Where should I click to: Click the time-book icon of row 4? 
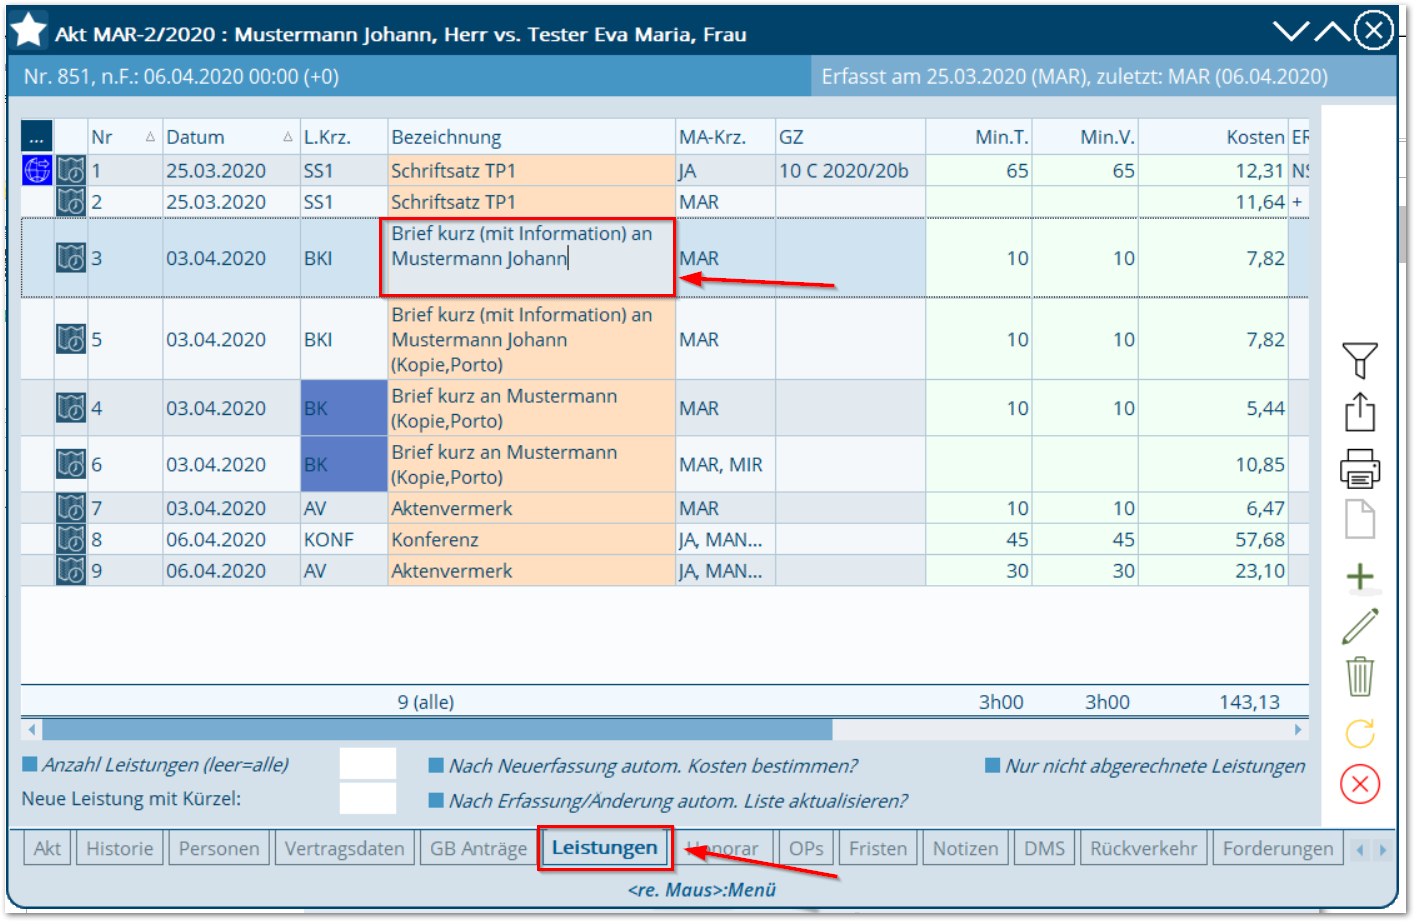click(71, 408)
